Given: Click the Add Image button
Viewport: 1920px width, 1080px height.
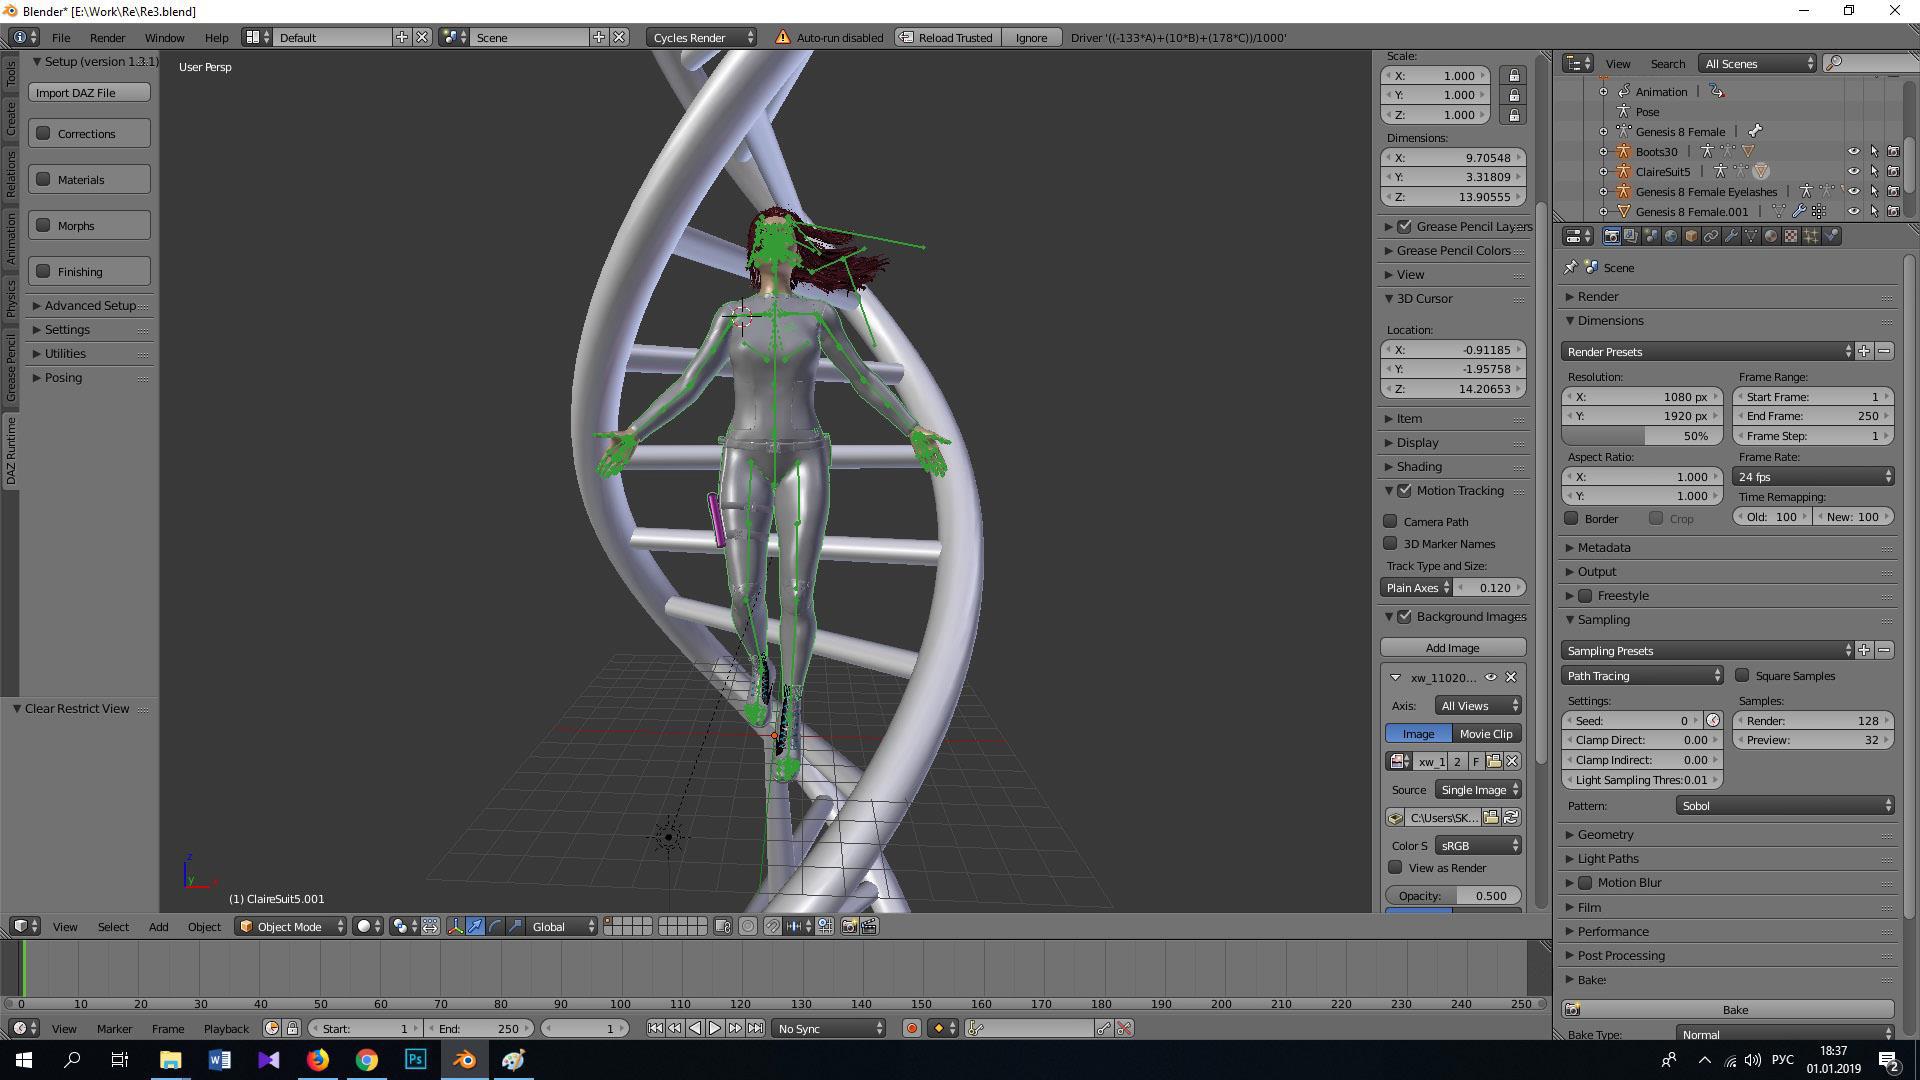Looking at the screenshot, I should [1452, 647].
